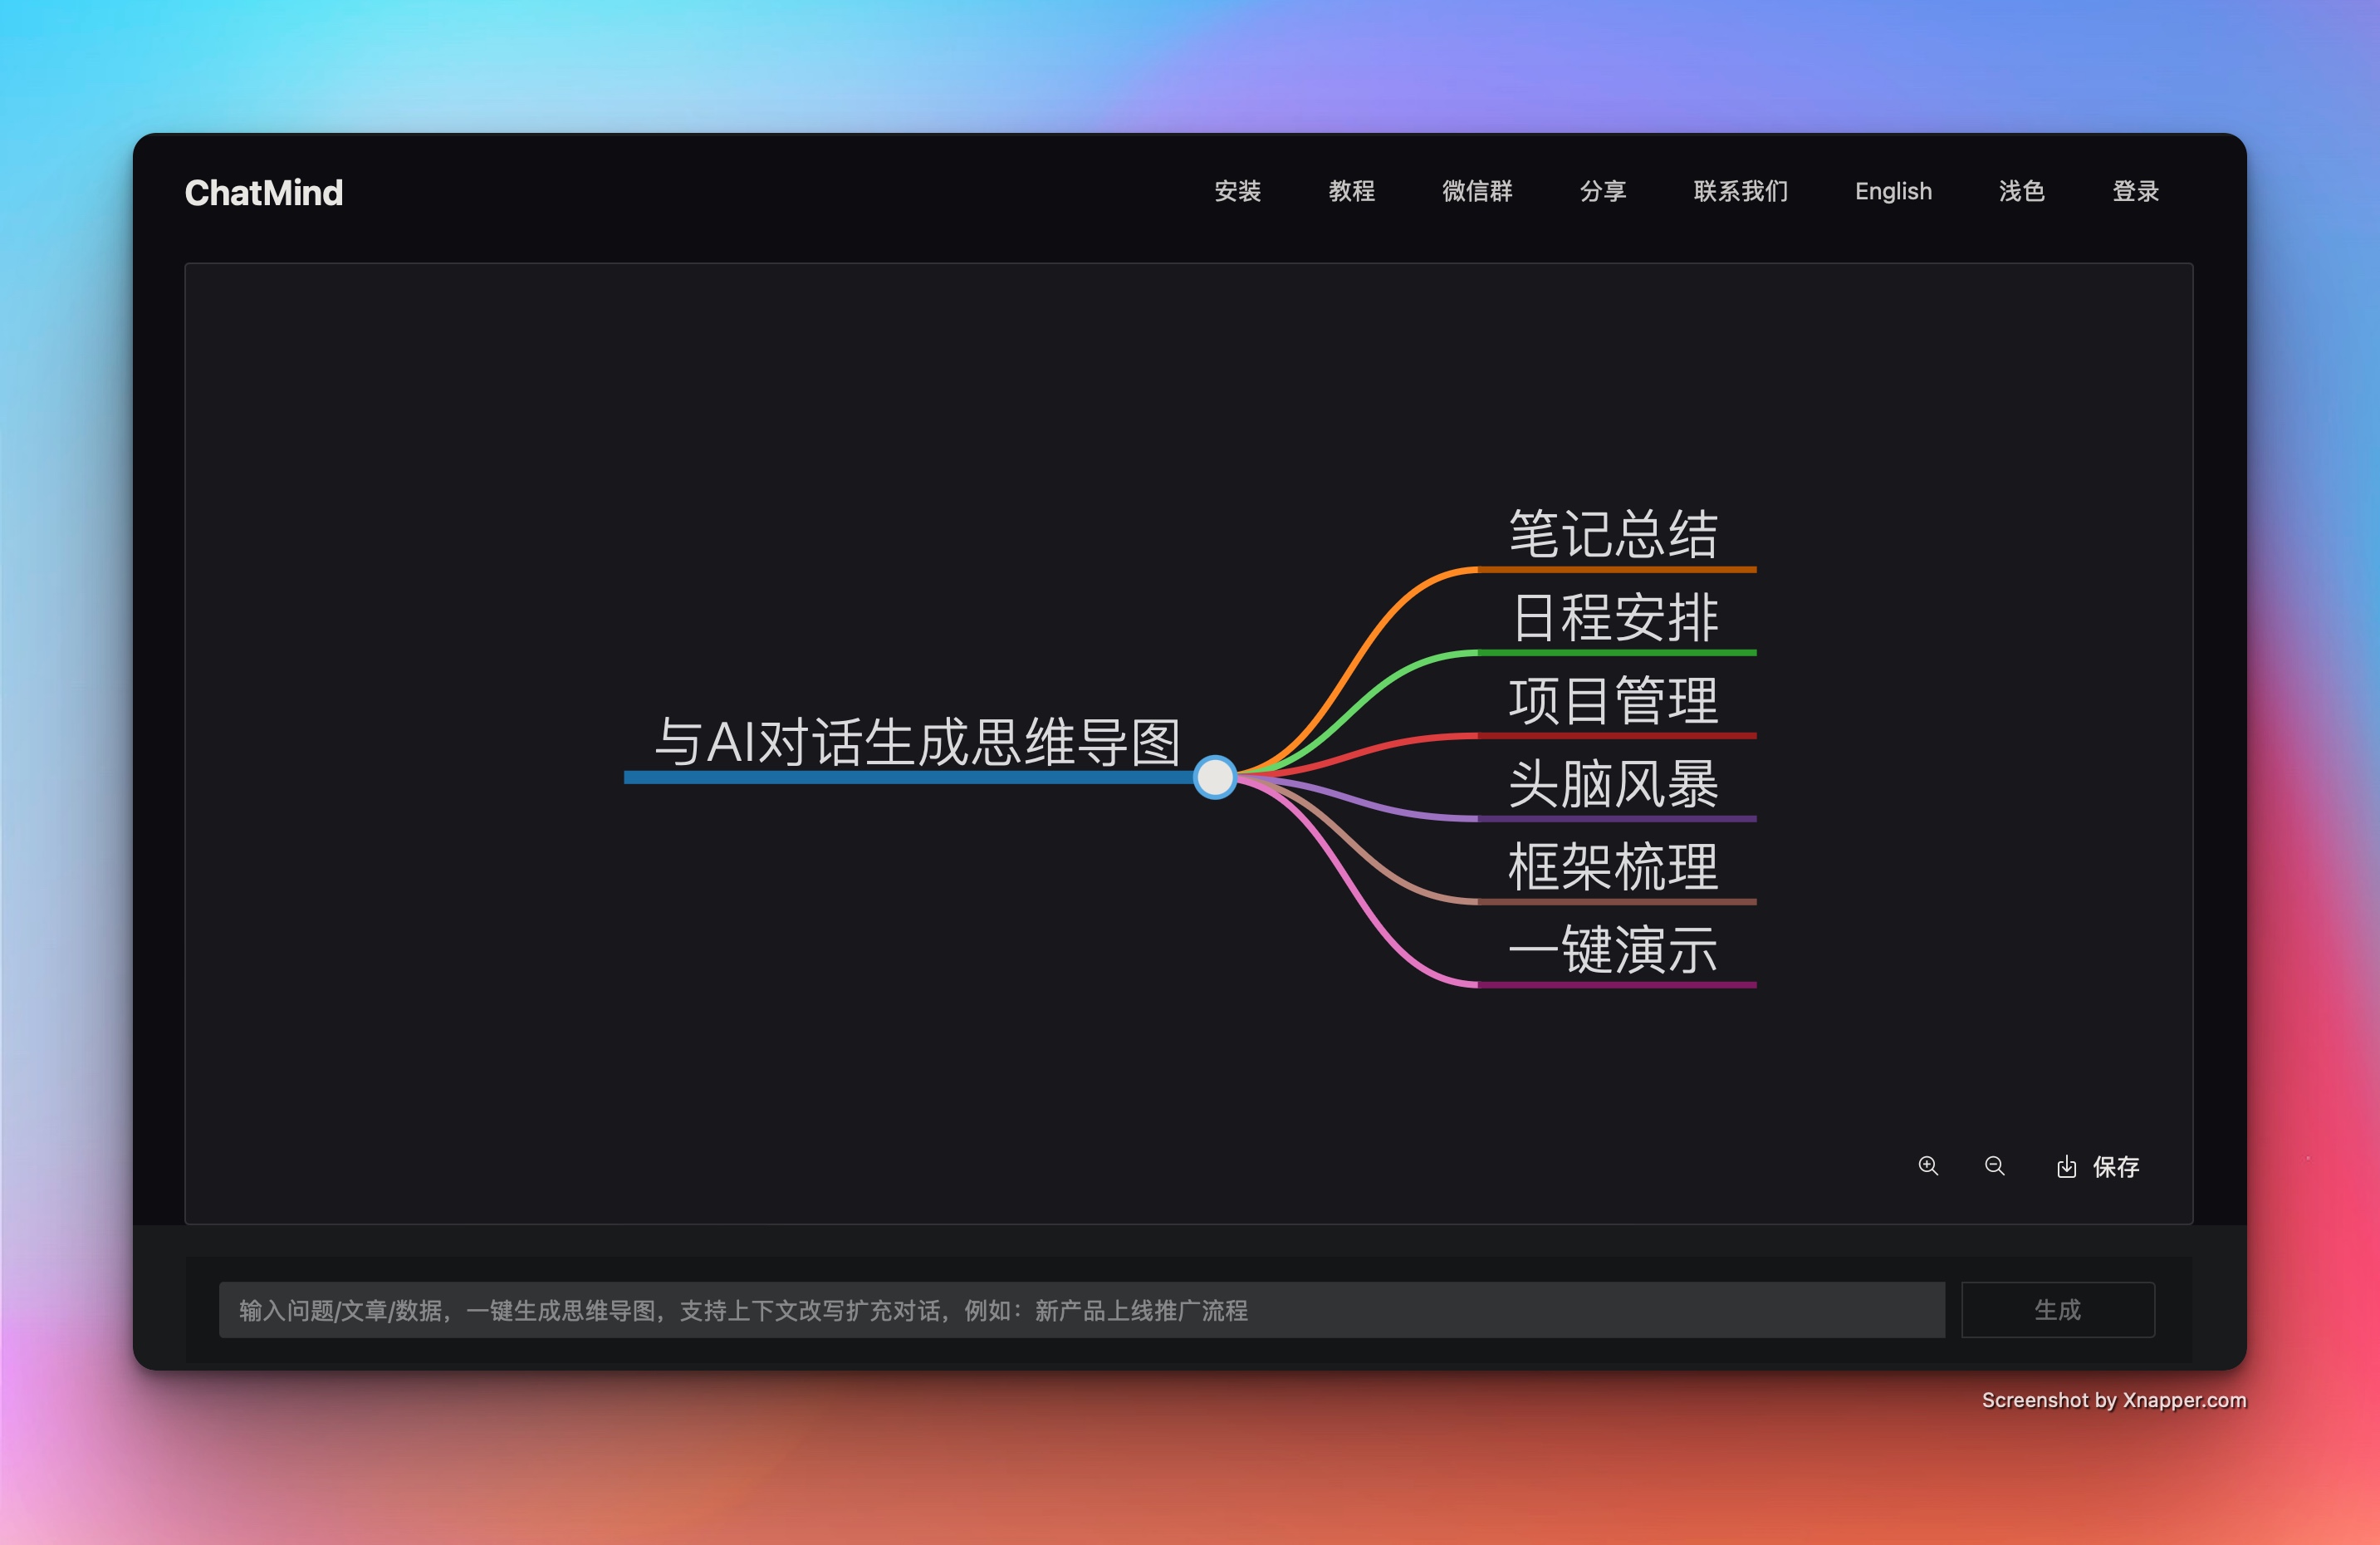Screen dimensions: 2380x1545
Task: Click the zoom in magnifier icon
Action: click(1928, 1166)
